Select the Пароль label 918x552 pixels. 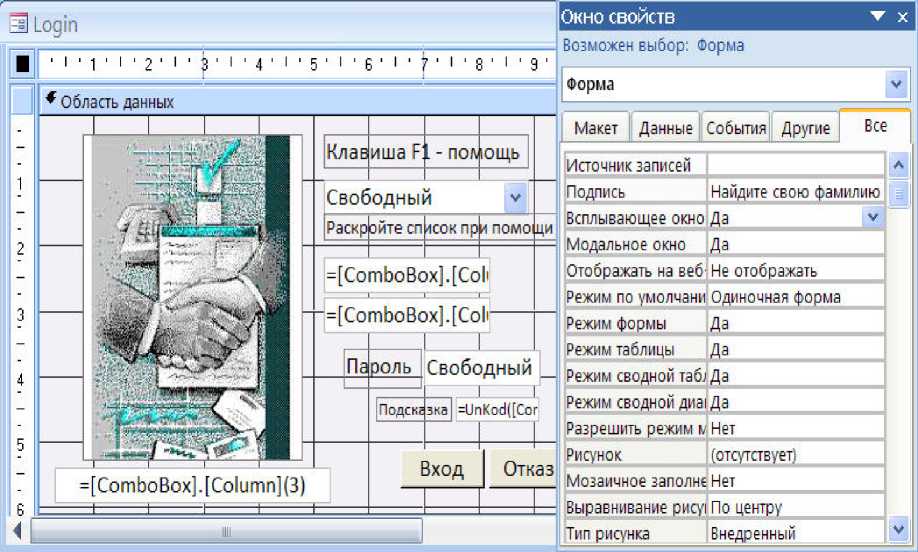(x=383, y=368)
